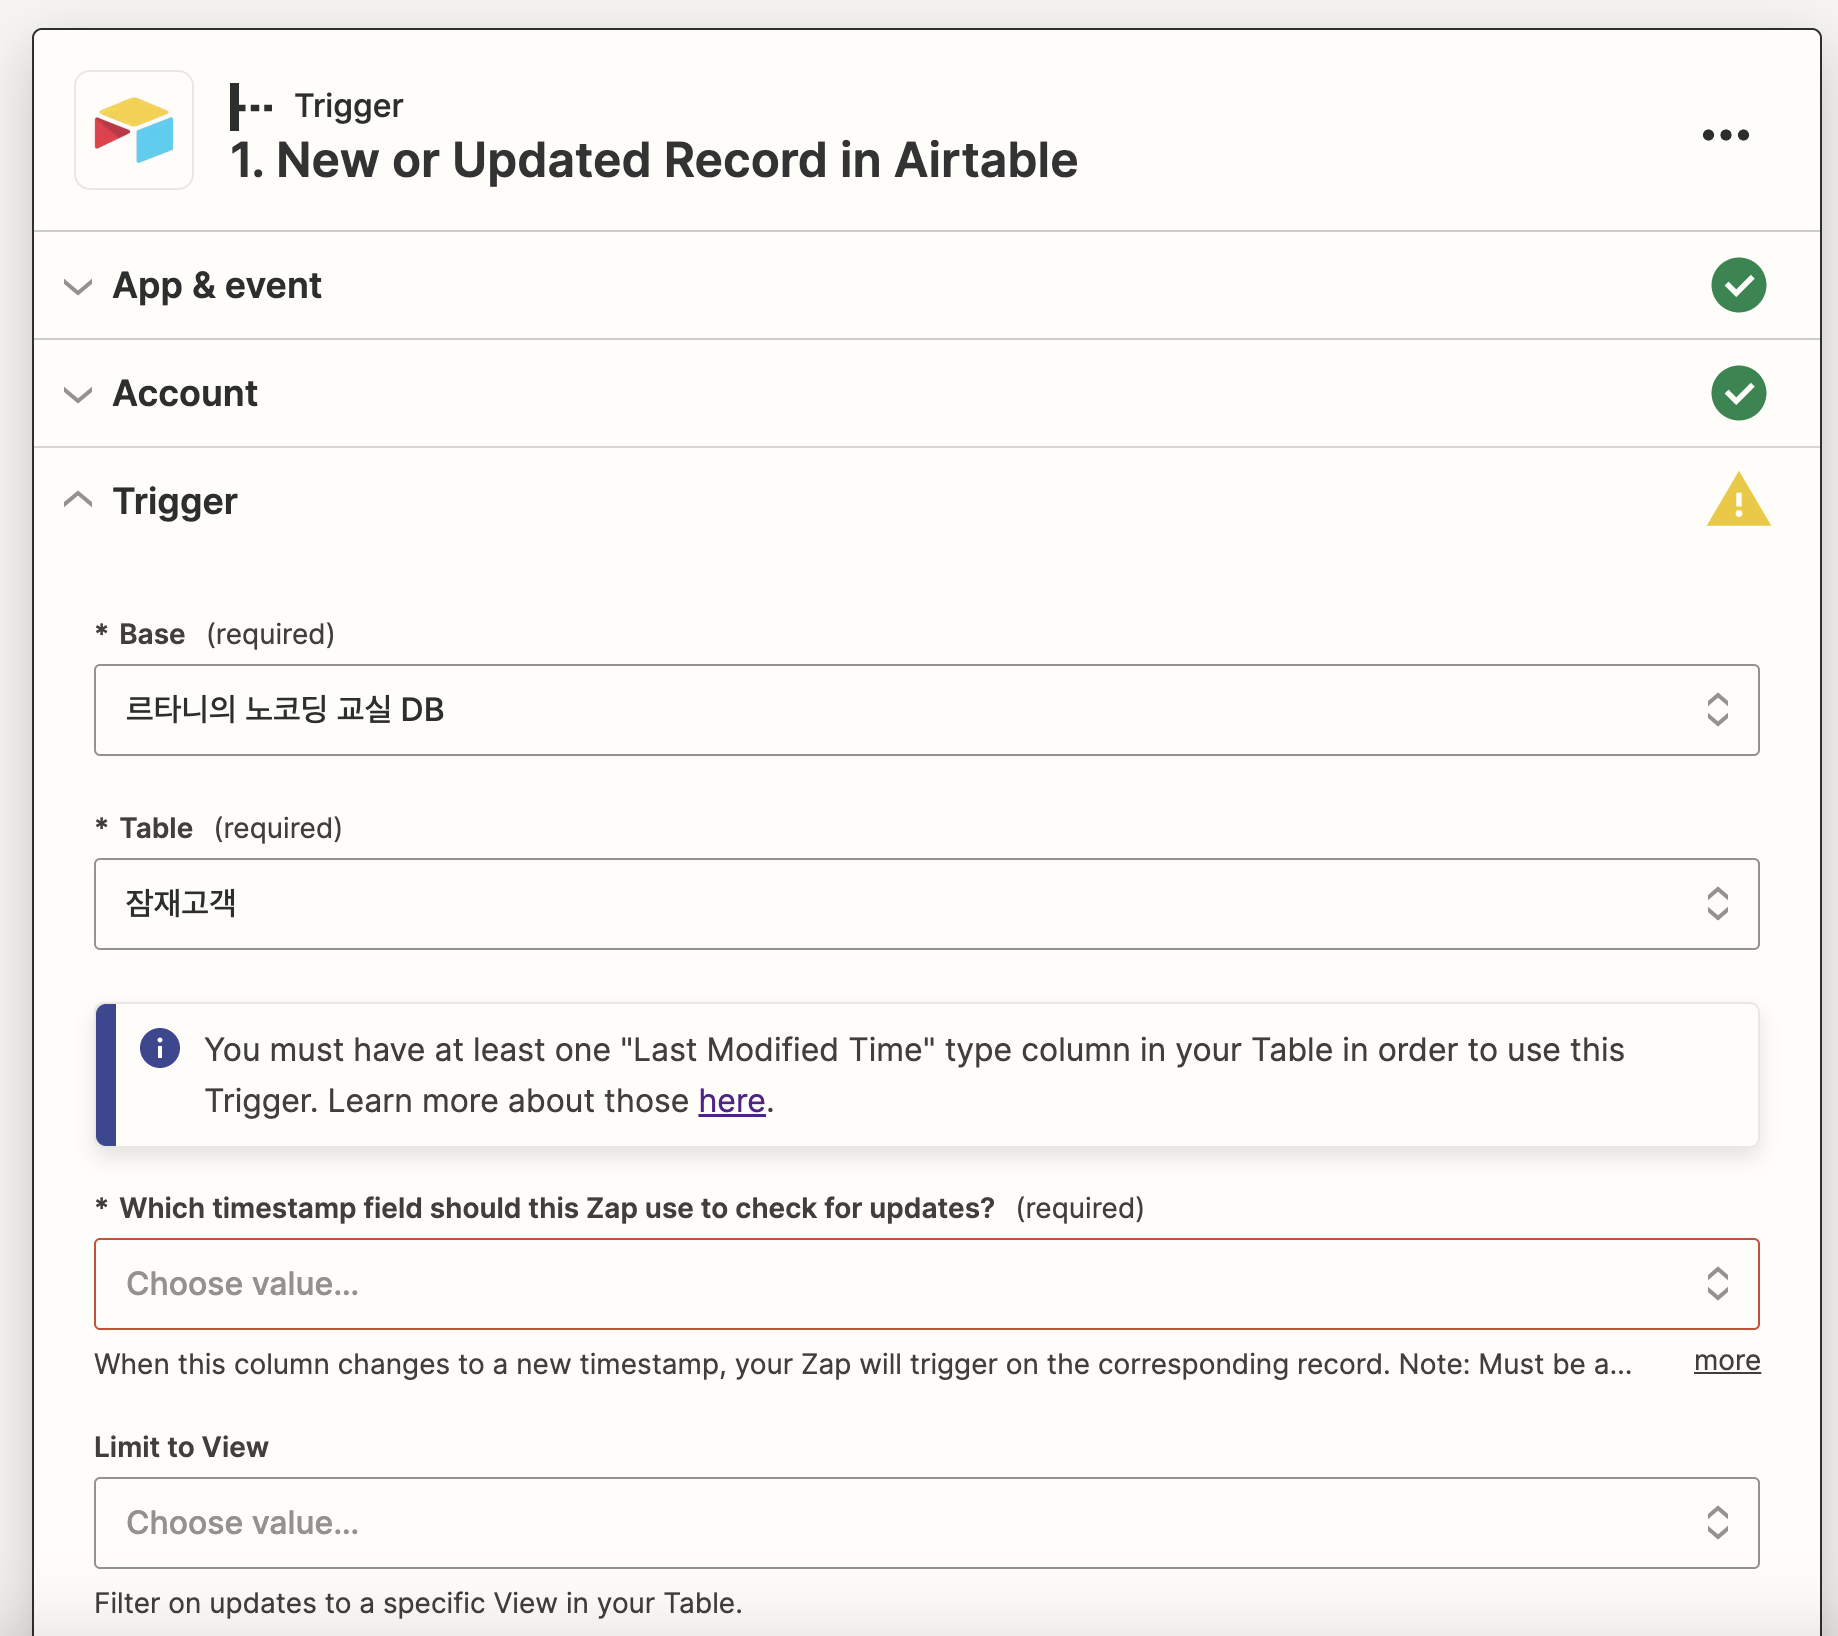Open the Base dropdown
1838x1636 pixels.
coord(926,710)
